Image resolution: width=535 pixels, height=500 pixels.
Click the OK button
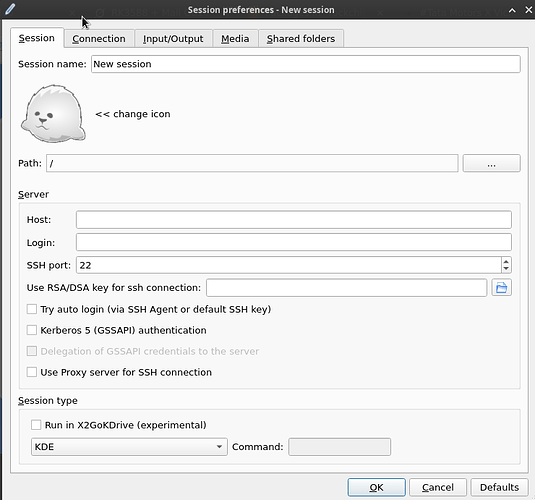point(376,487)
